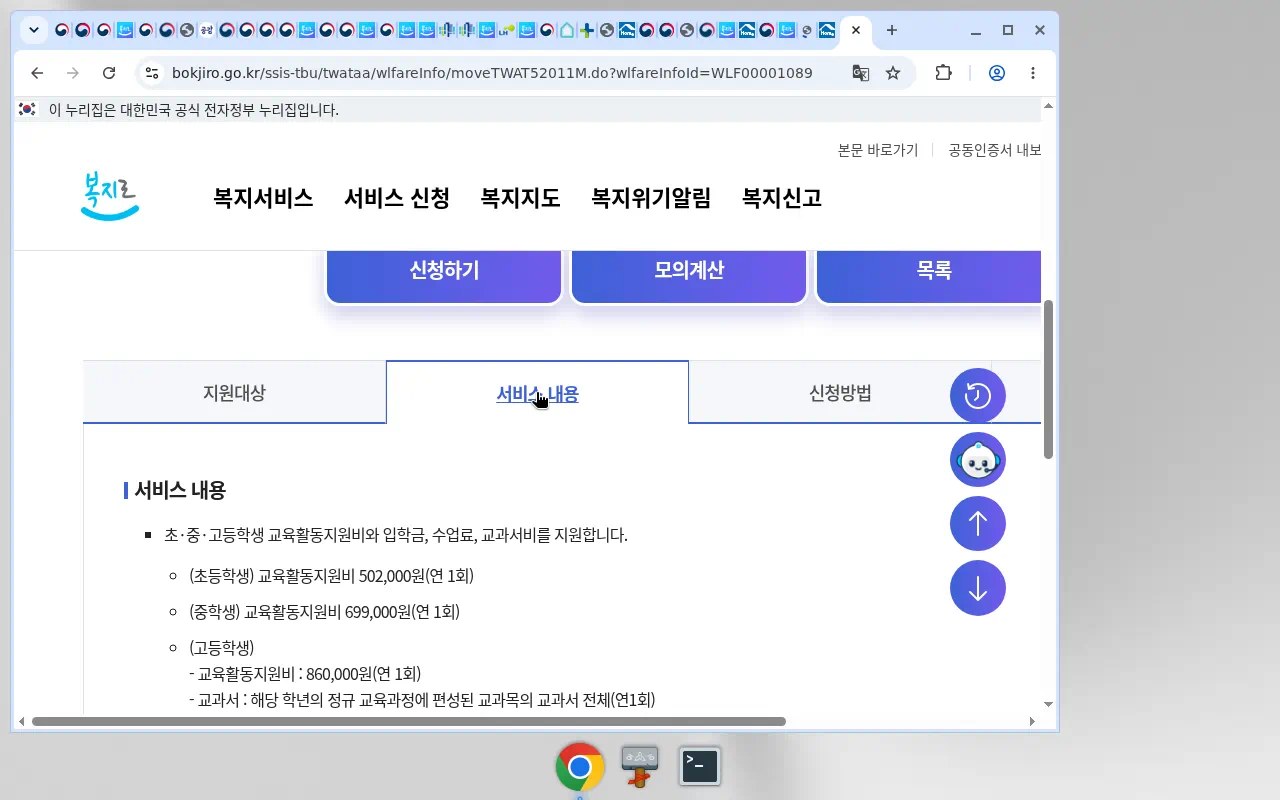Click the 목록 button
Viewport: 1280px width, 800px height.
pyautogui.click(x=929, y=275)
